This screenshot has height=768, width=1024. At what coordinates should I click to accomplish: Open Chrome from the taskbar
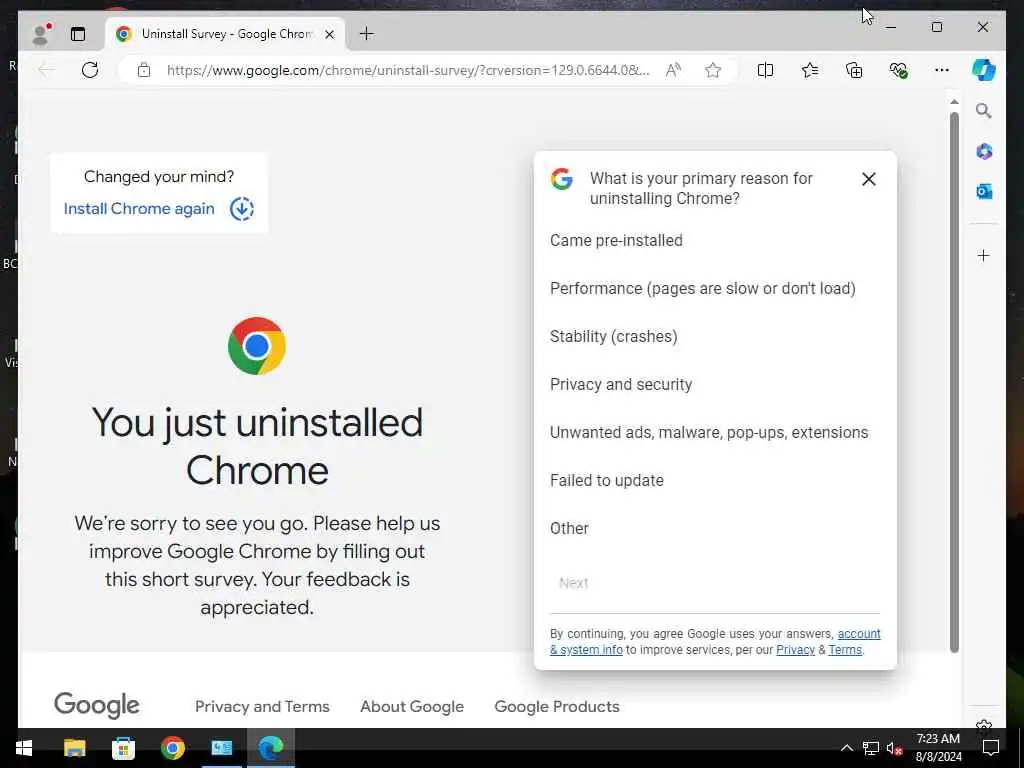click(172, 748)
